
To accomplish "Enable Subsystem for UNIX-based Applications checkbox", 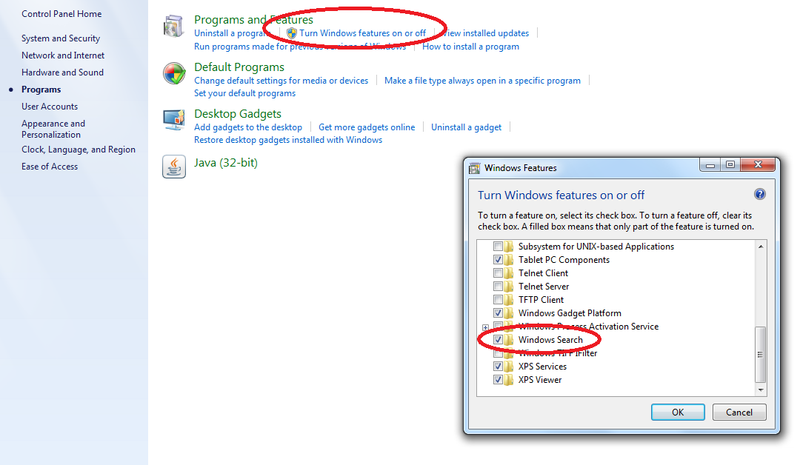I will [x=498, y=247].
